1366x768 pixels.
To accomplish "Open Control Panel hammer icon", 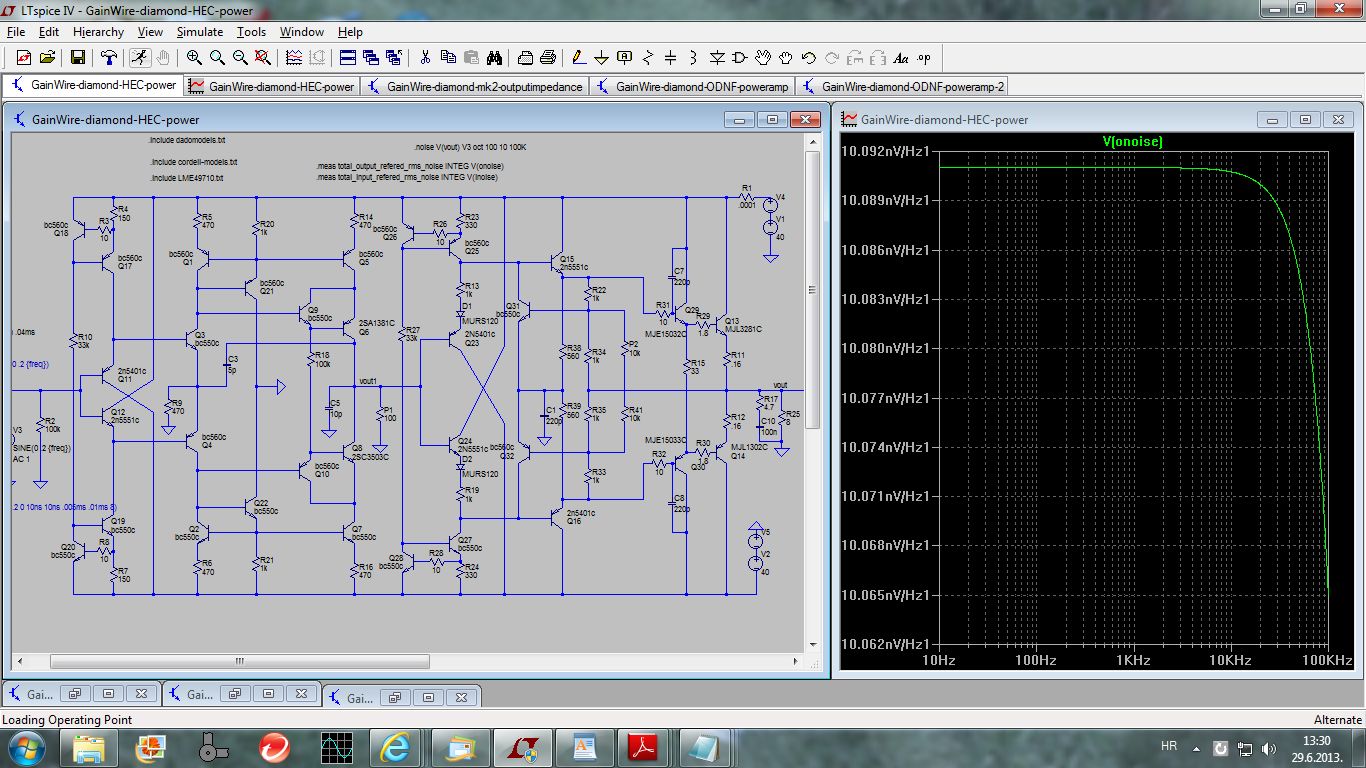I will [x=109, y=57].
